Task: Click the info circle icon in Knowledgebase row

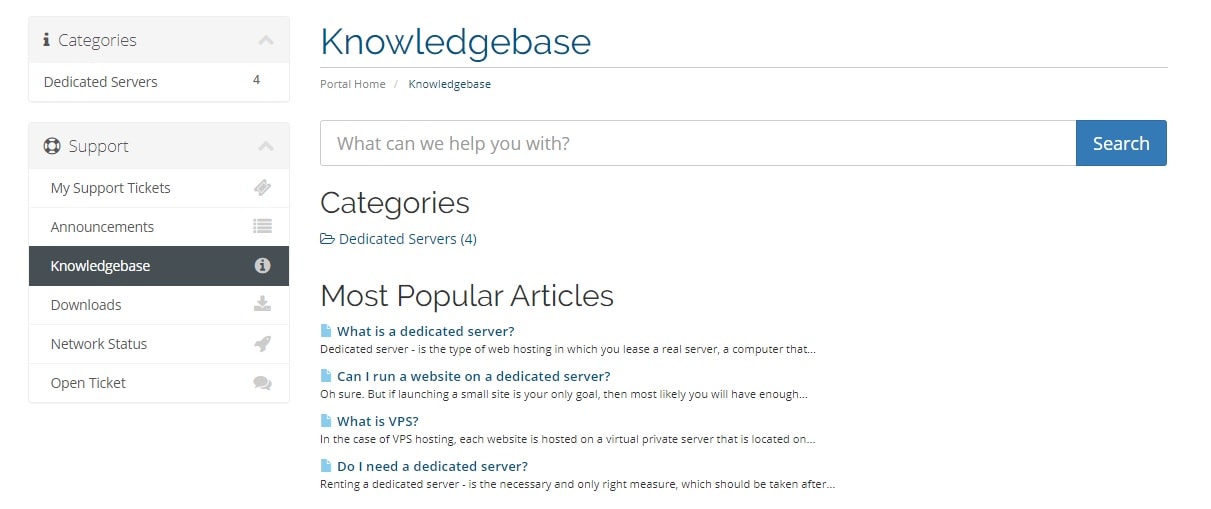Action: coord(262,266)
